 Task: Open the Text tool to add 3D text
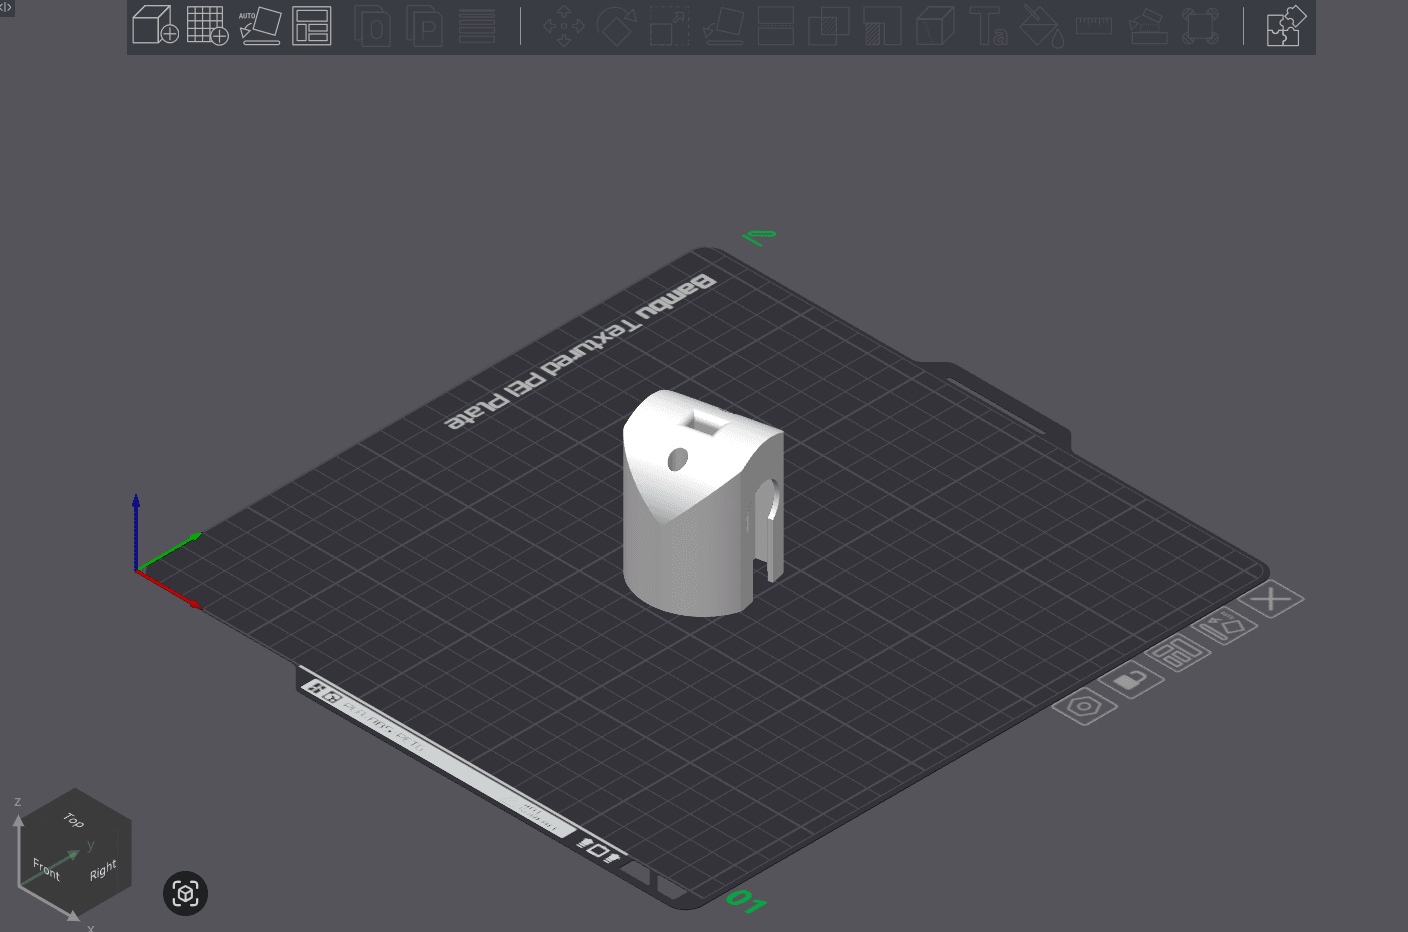point(988,28)
